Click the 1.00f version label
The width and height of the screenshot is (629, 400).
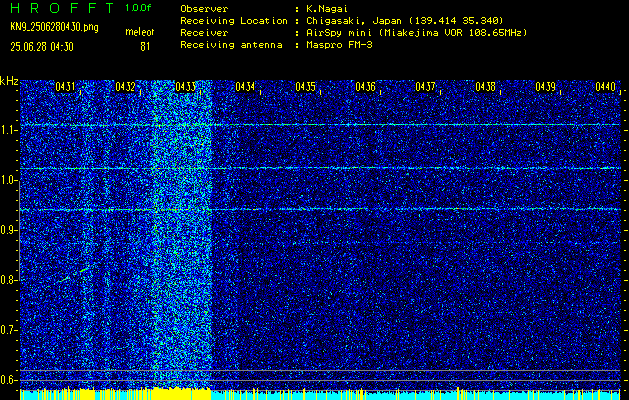click(138, 8)
